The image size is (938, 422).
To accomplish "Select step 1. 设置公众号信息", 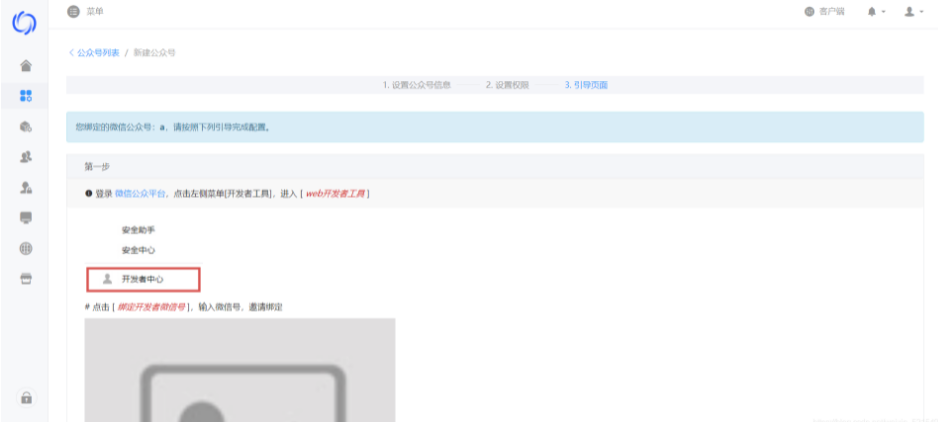I will [416, 85].
